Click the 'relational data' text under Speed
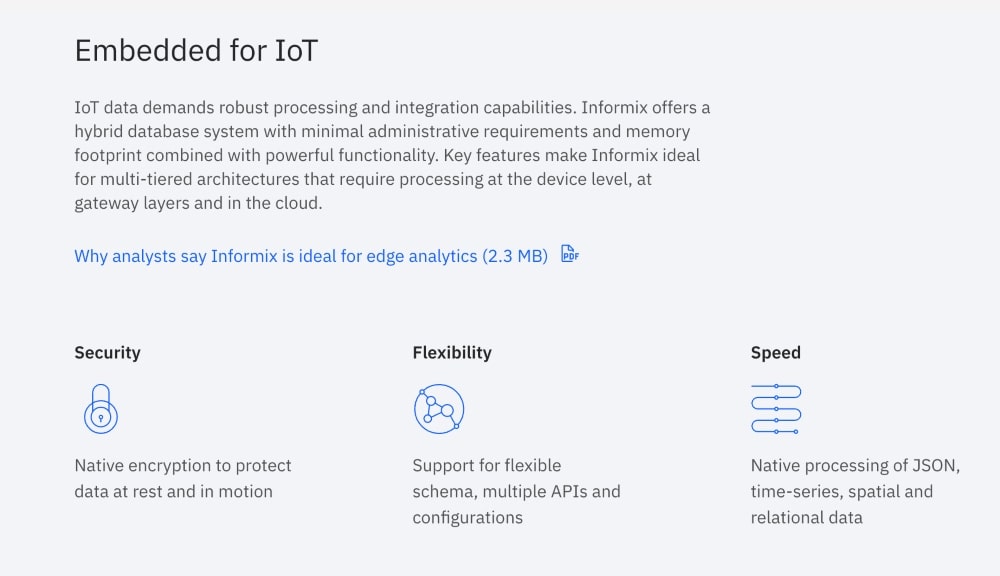1000x576 pixels. 806,517
